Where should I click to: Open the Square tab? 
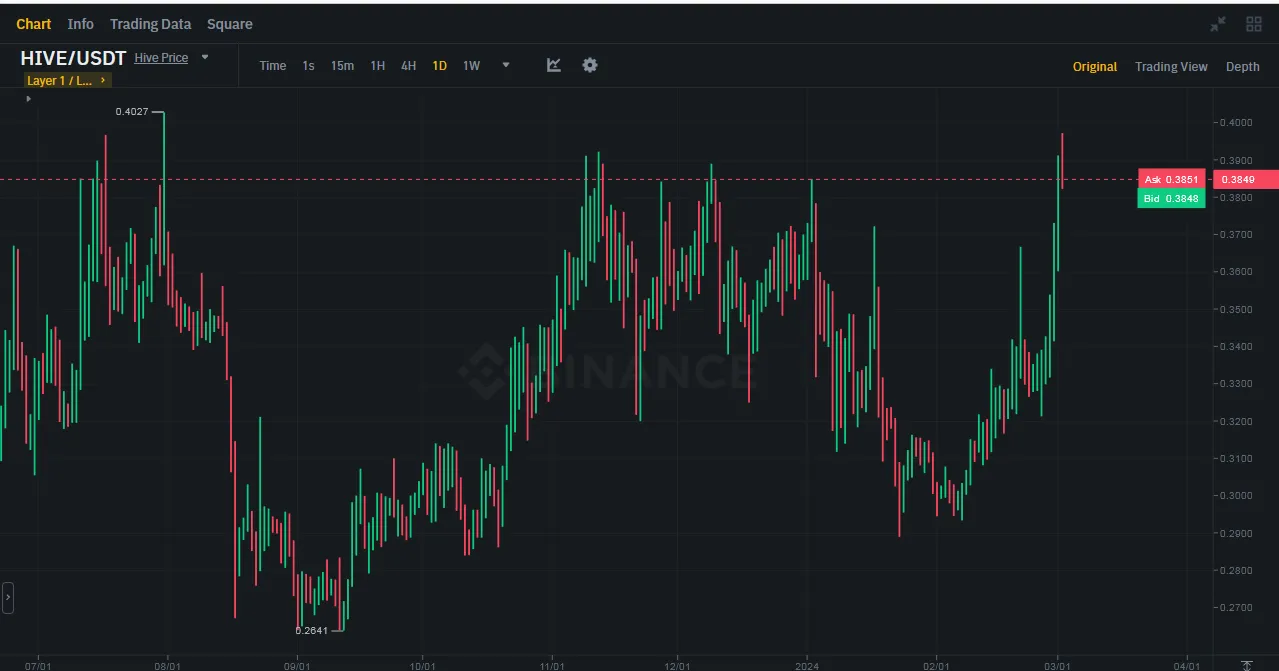[x=230, y=24]
